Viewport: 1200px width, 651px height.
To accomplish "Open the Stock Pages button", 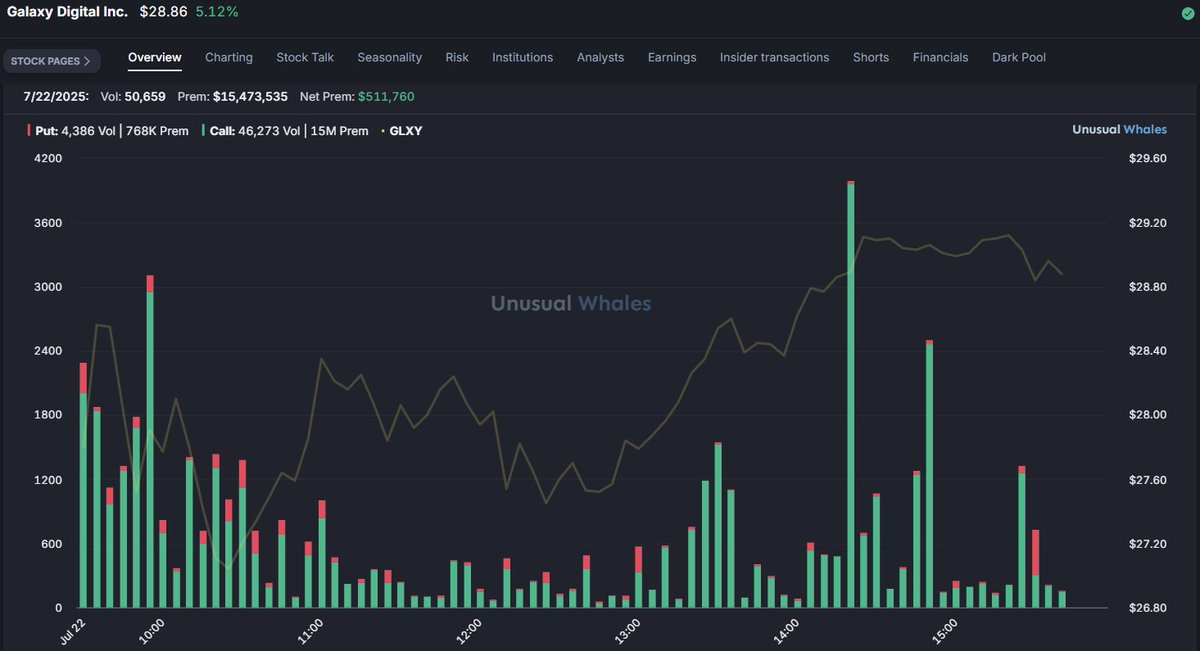I will click(51, 61).
